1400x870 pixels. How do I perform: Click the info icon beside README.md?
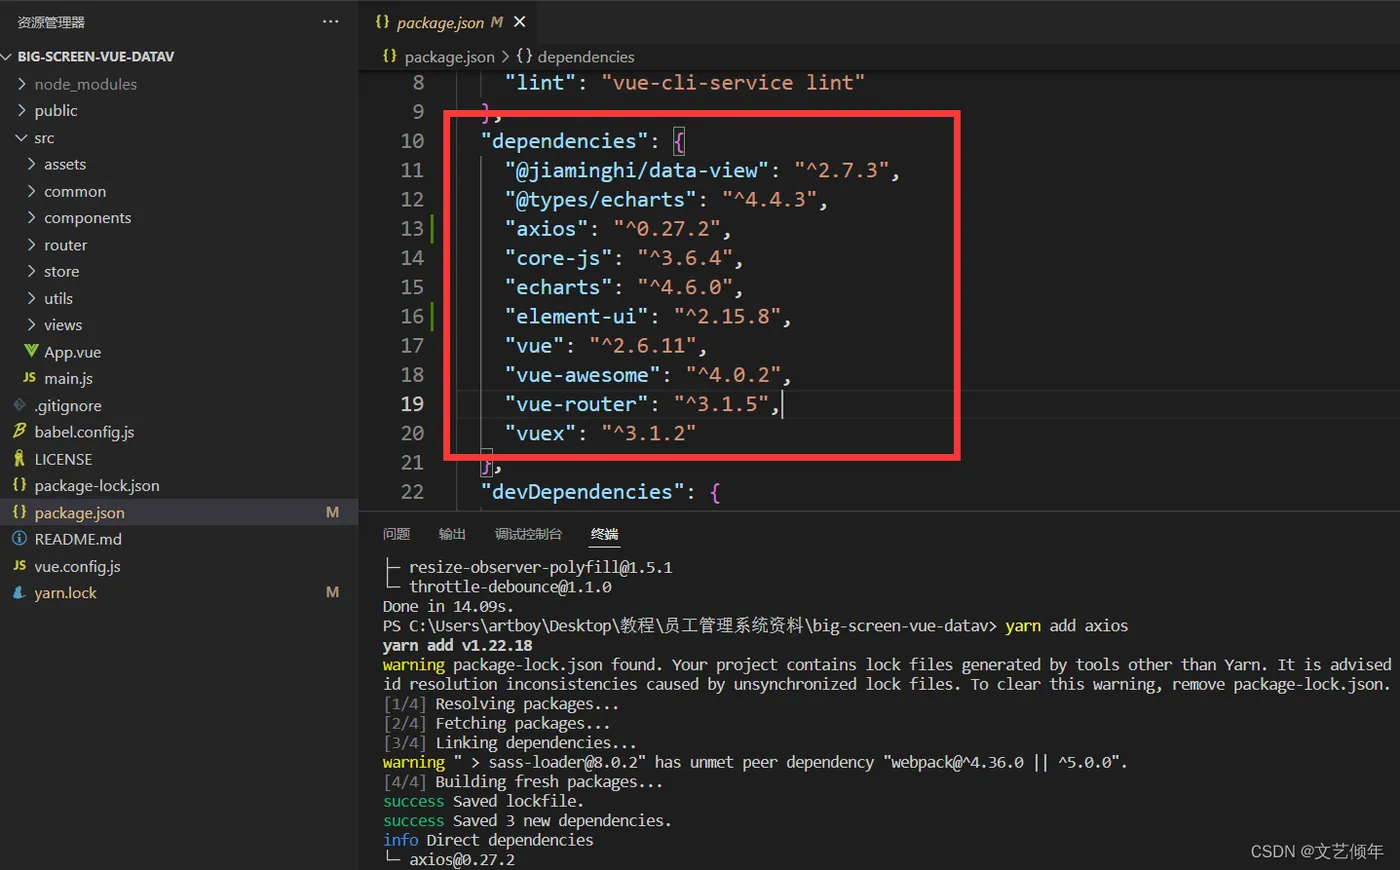tap(19, 539)
